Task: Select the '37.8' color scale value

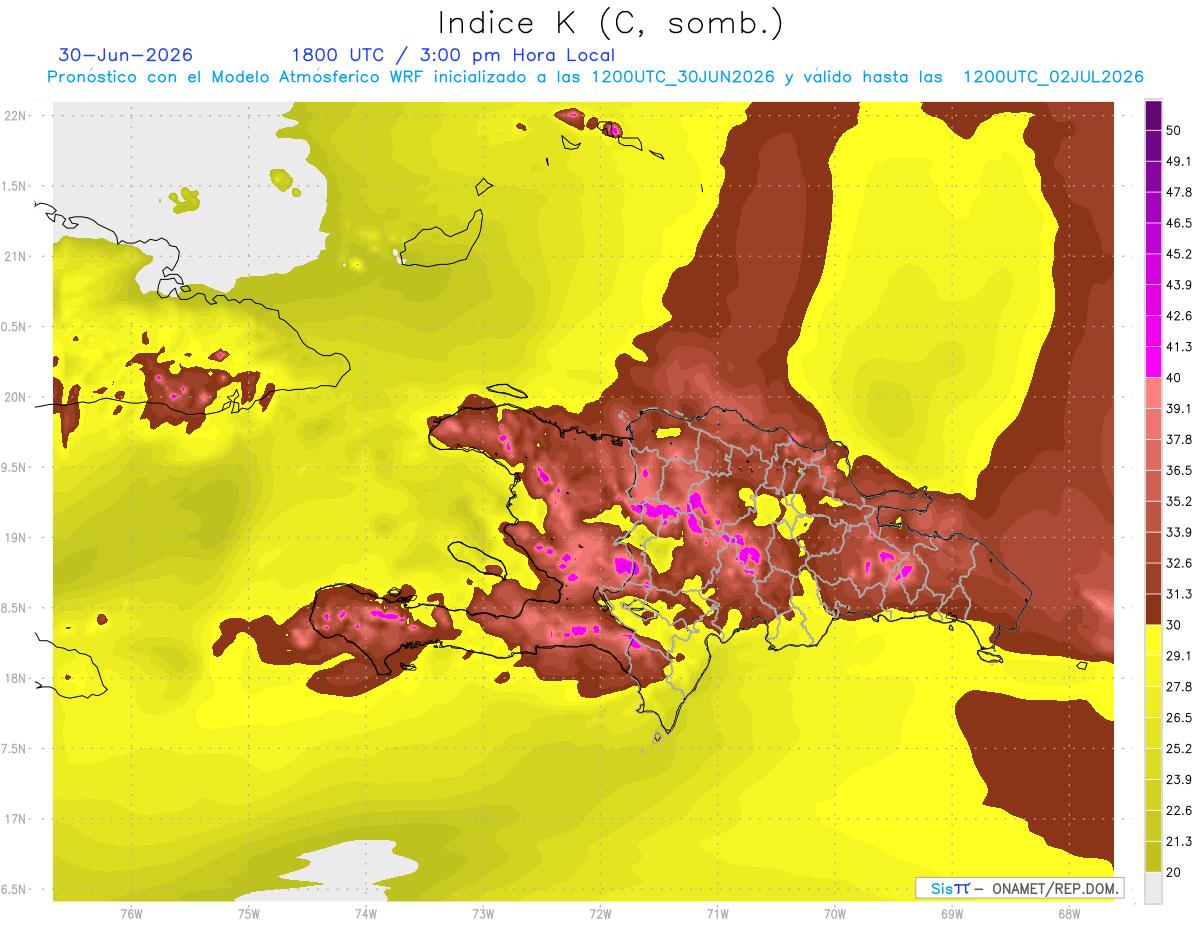Action: coord(1179,439)
